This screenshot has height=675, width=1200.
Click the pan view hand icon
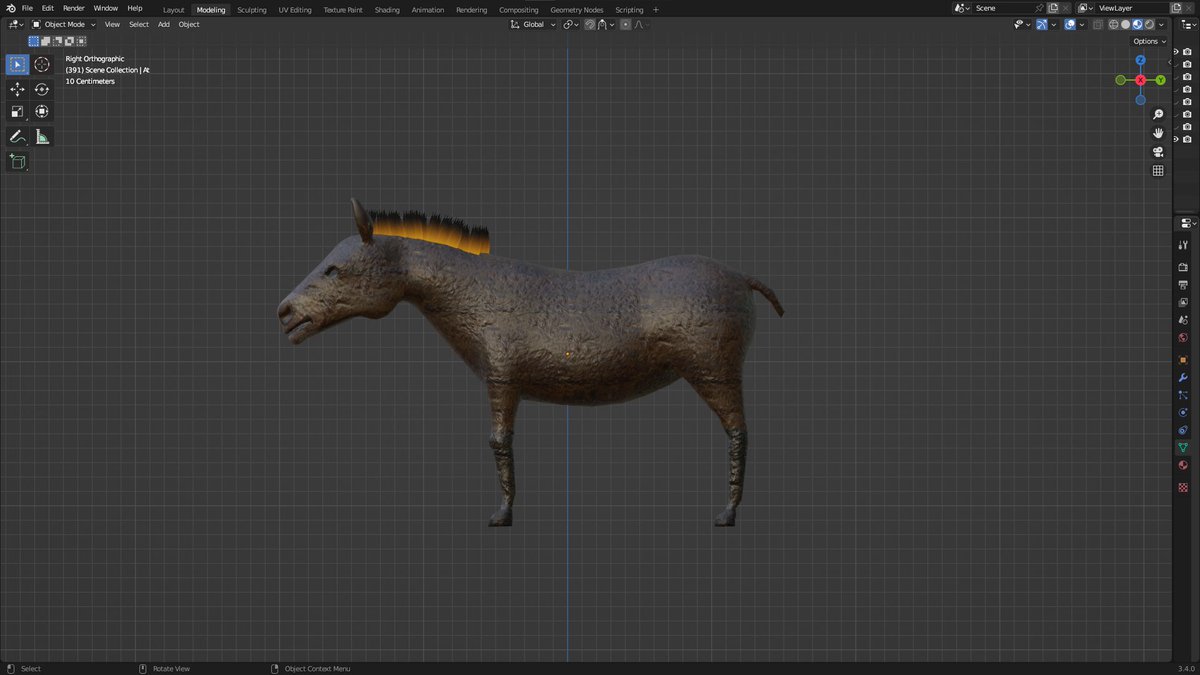(1158, 133)
